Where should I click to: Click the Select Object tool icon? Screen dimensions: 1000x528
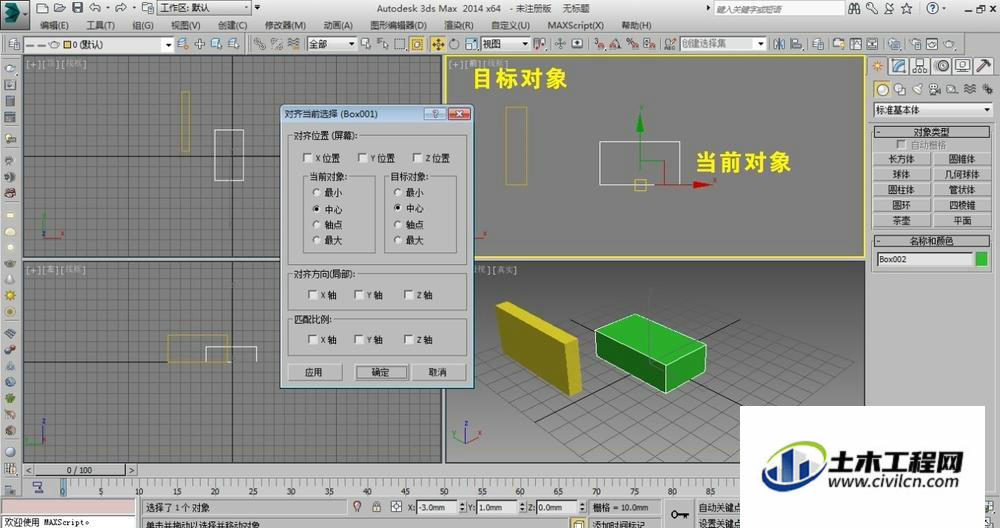click(x=365, y=44)
